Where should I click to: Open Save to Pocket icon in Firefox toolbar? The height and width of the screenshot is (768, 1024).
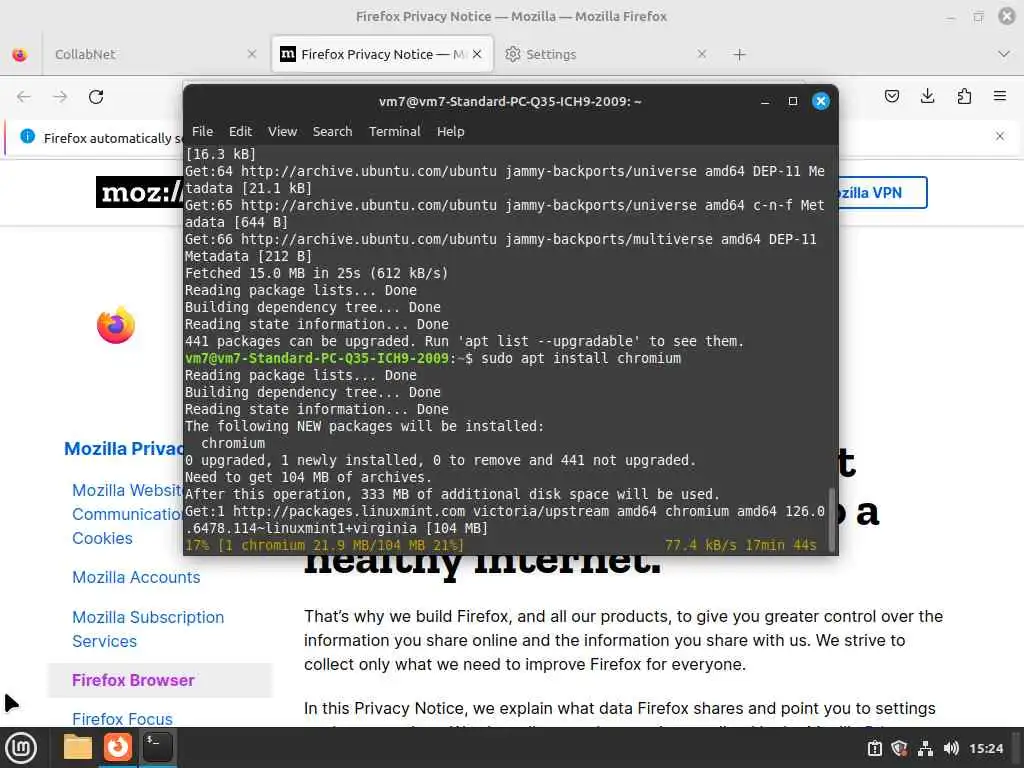click(x=891, y=97)
